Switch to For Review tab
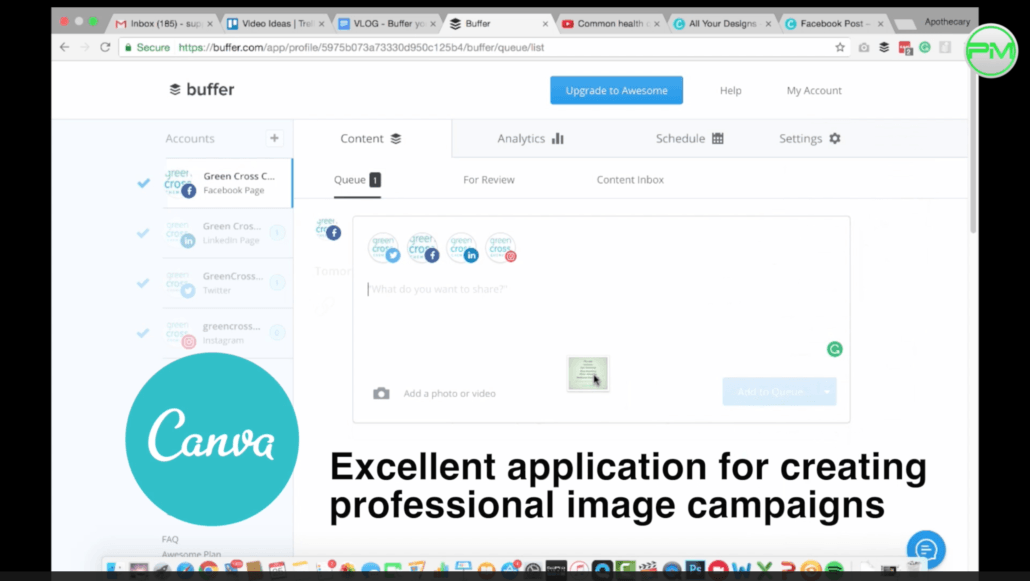1030x581 pixels. (x=489, y=179)
